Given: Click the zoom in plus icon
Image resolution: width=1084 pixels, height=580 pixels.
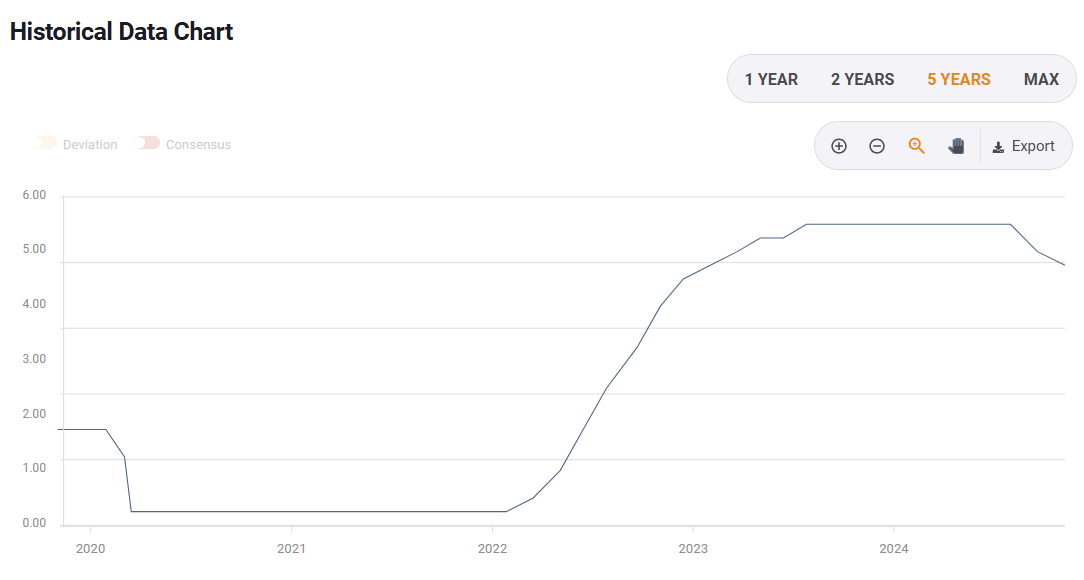Looking at the screenshot, I should point(839,146).
